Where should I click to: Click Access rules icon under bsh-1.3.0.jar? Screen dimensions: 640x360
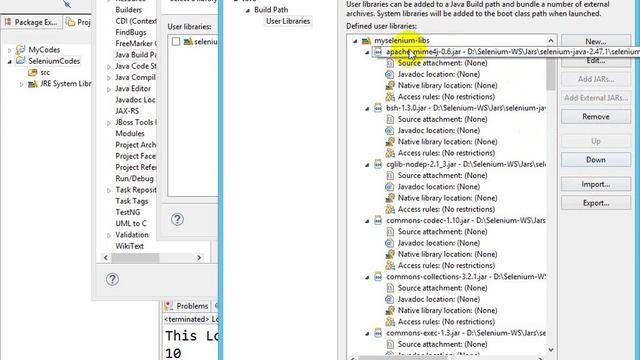click(390, 153)
